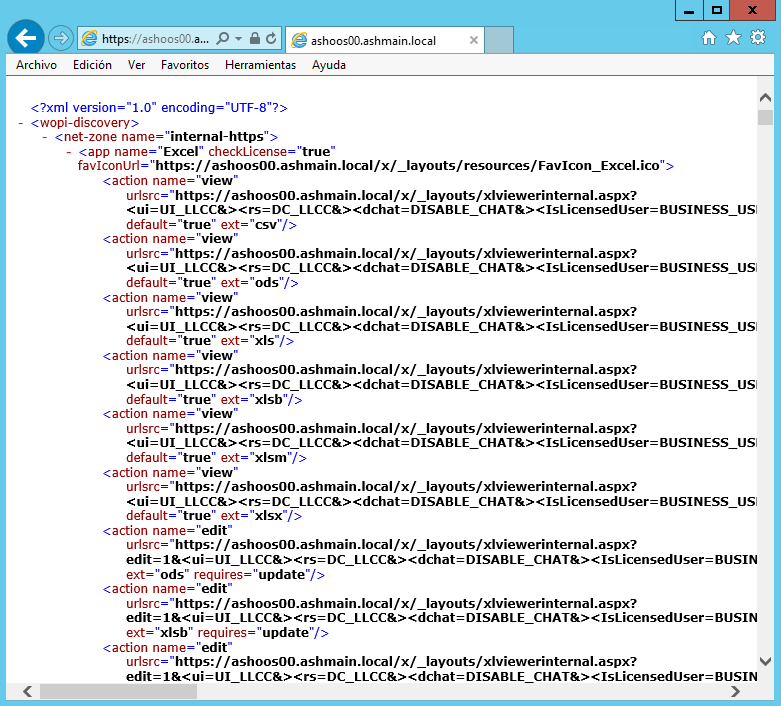
Task: Click the first action name="edit" line
Action: tap(167, 531)
